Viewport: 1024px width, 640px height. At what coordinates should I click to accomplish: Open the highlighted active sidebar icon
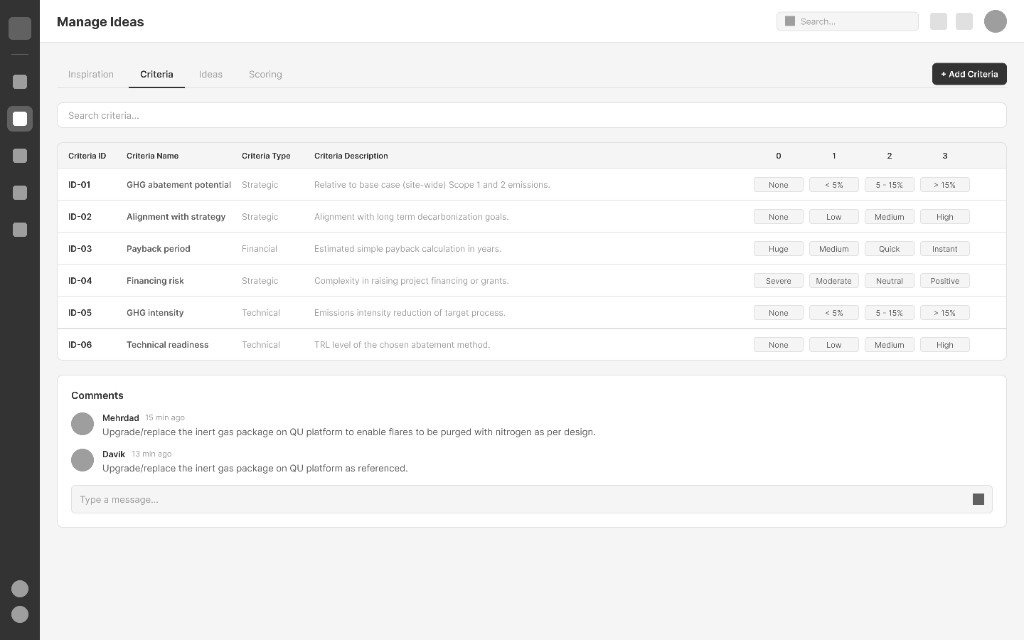(20, 119)
